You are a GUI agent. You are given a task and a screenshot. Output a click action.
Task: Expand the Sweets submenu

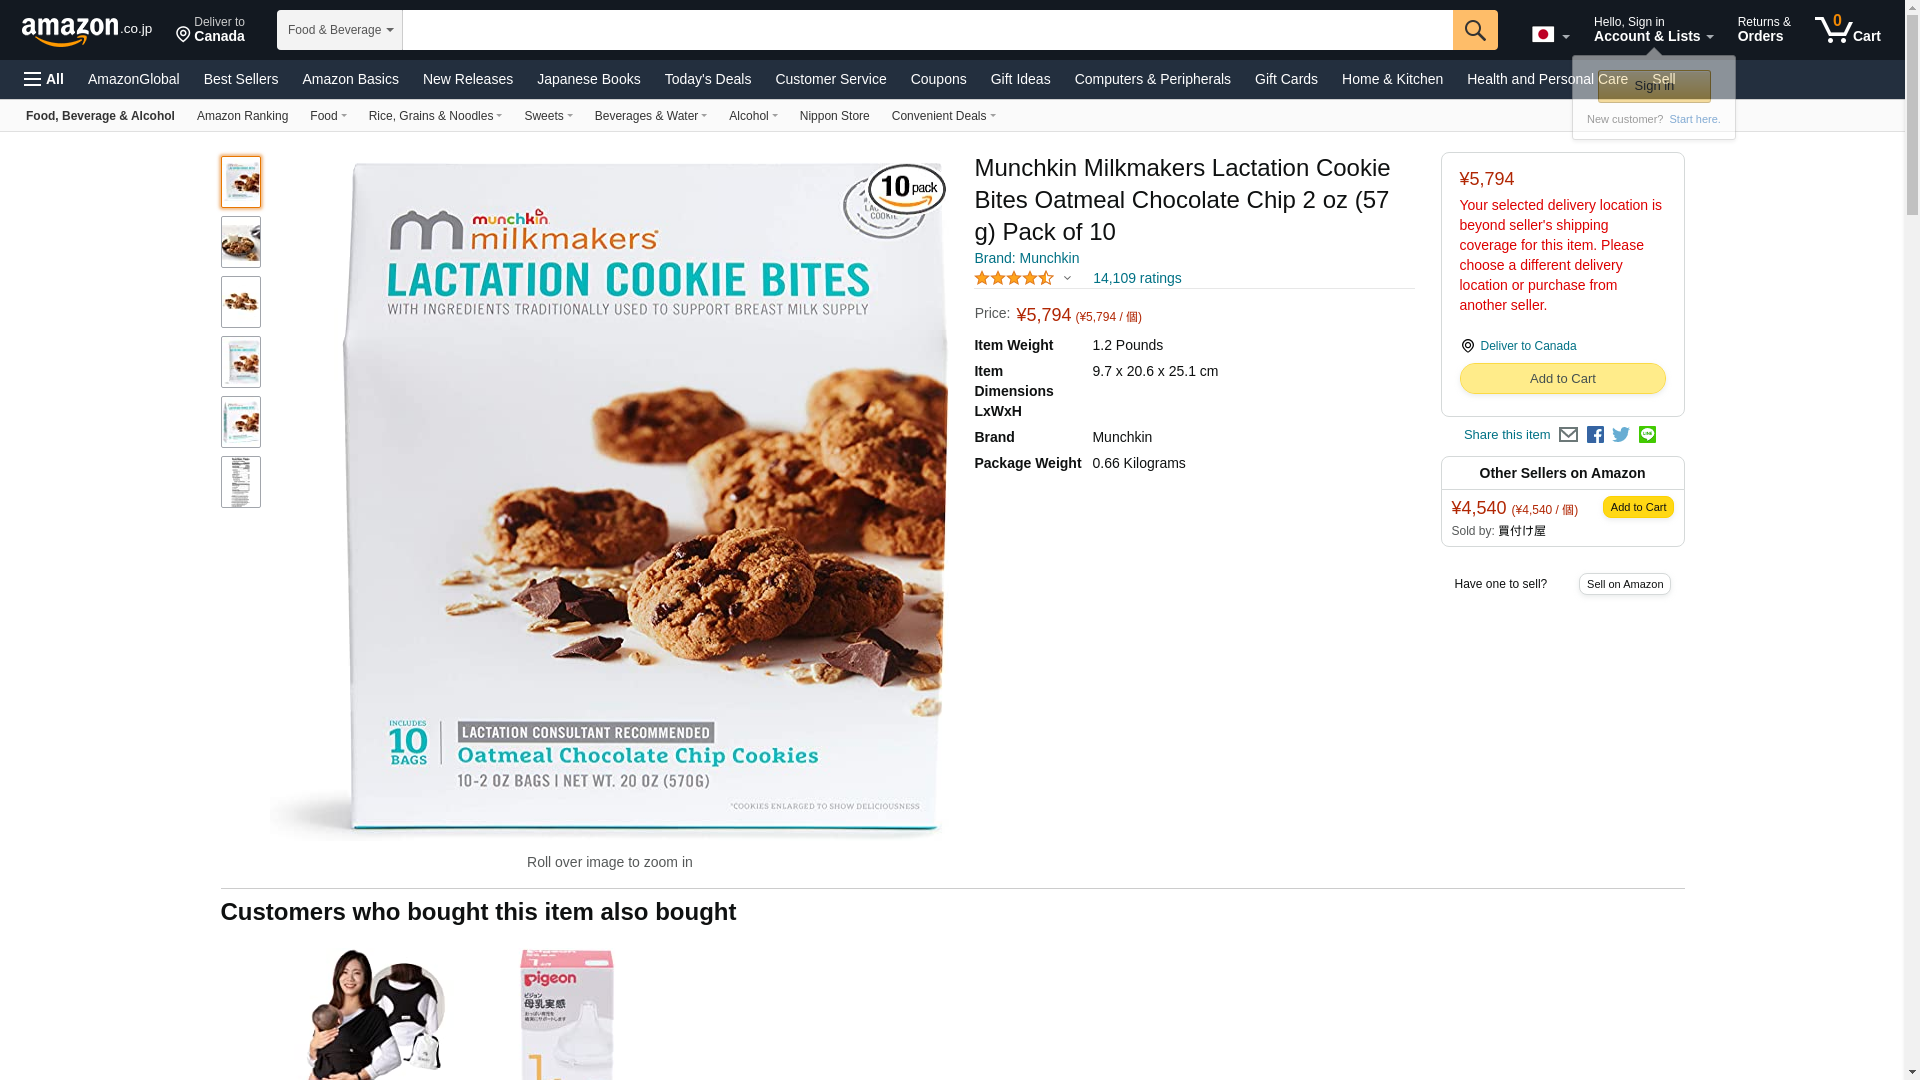548,116
